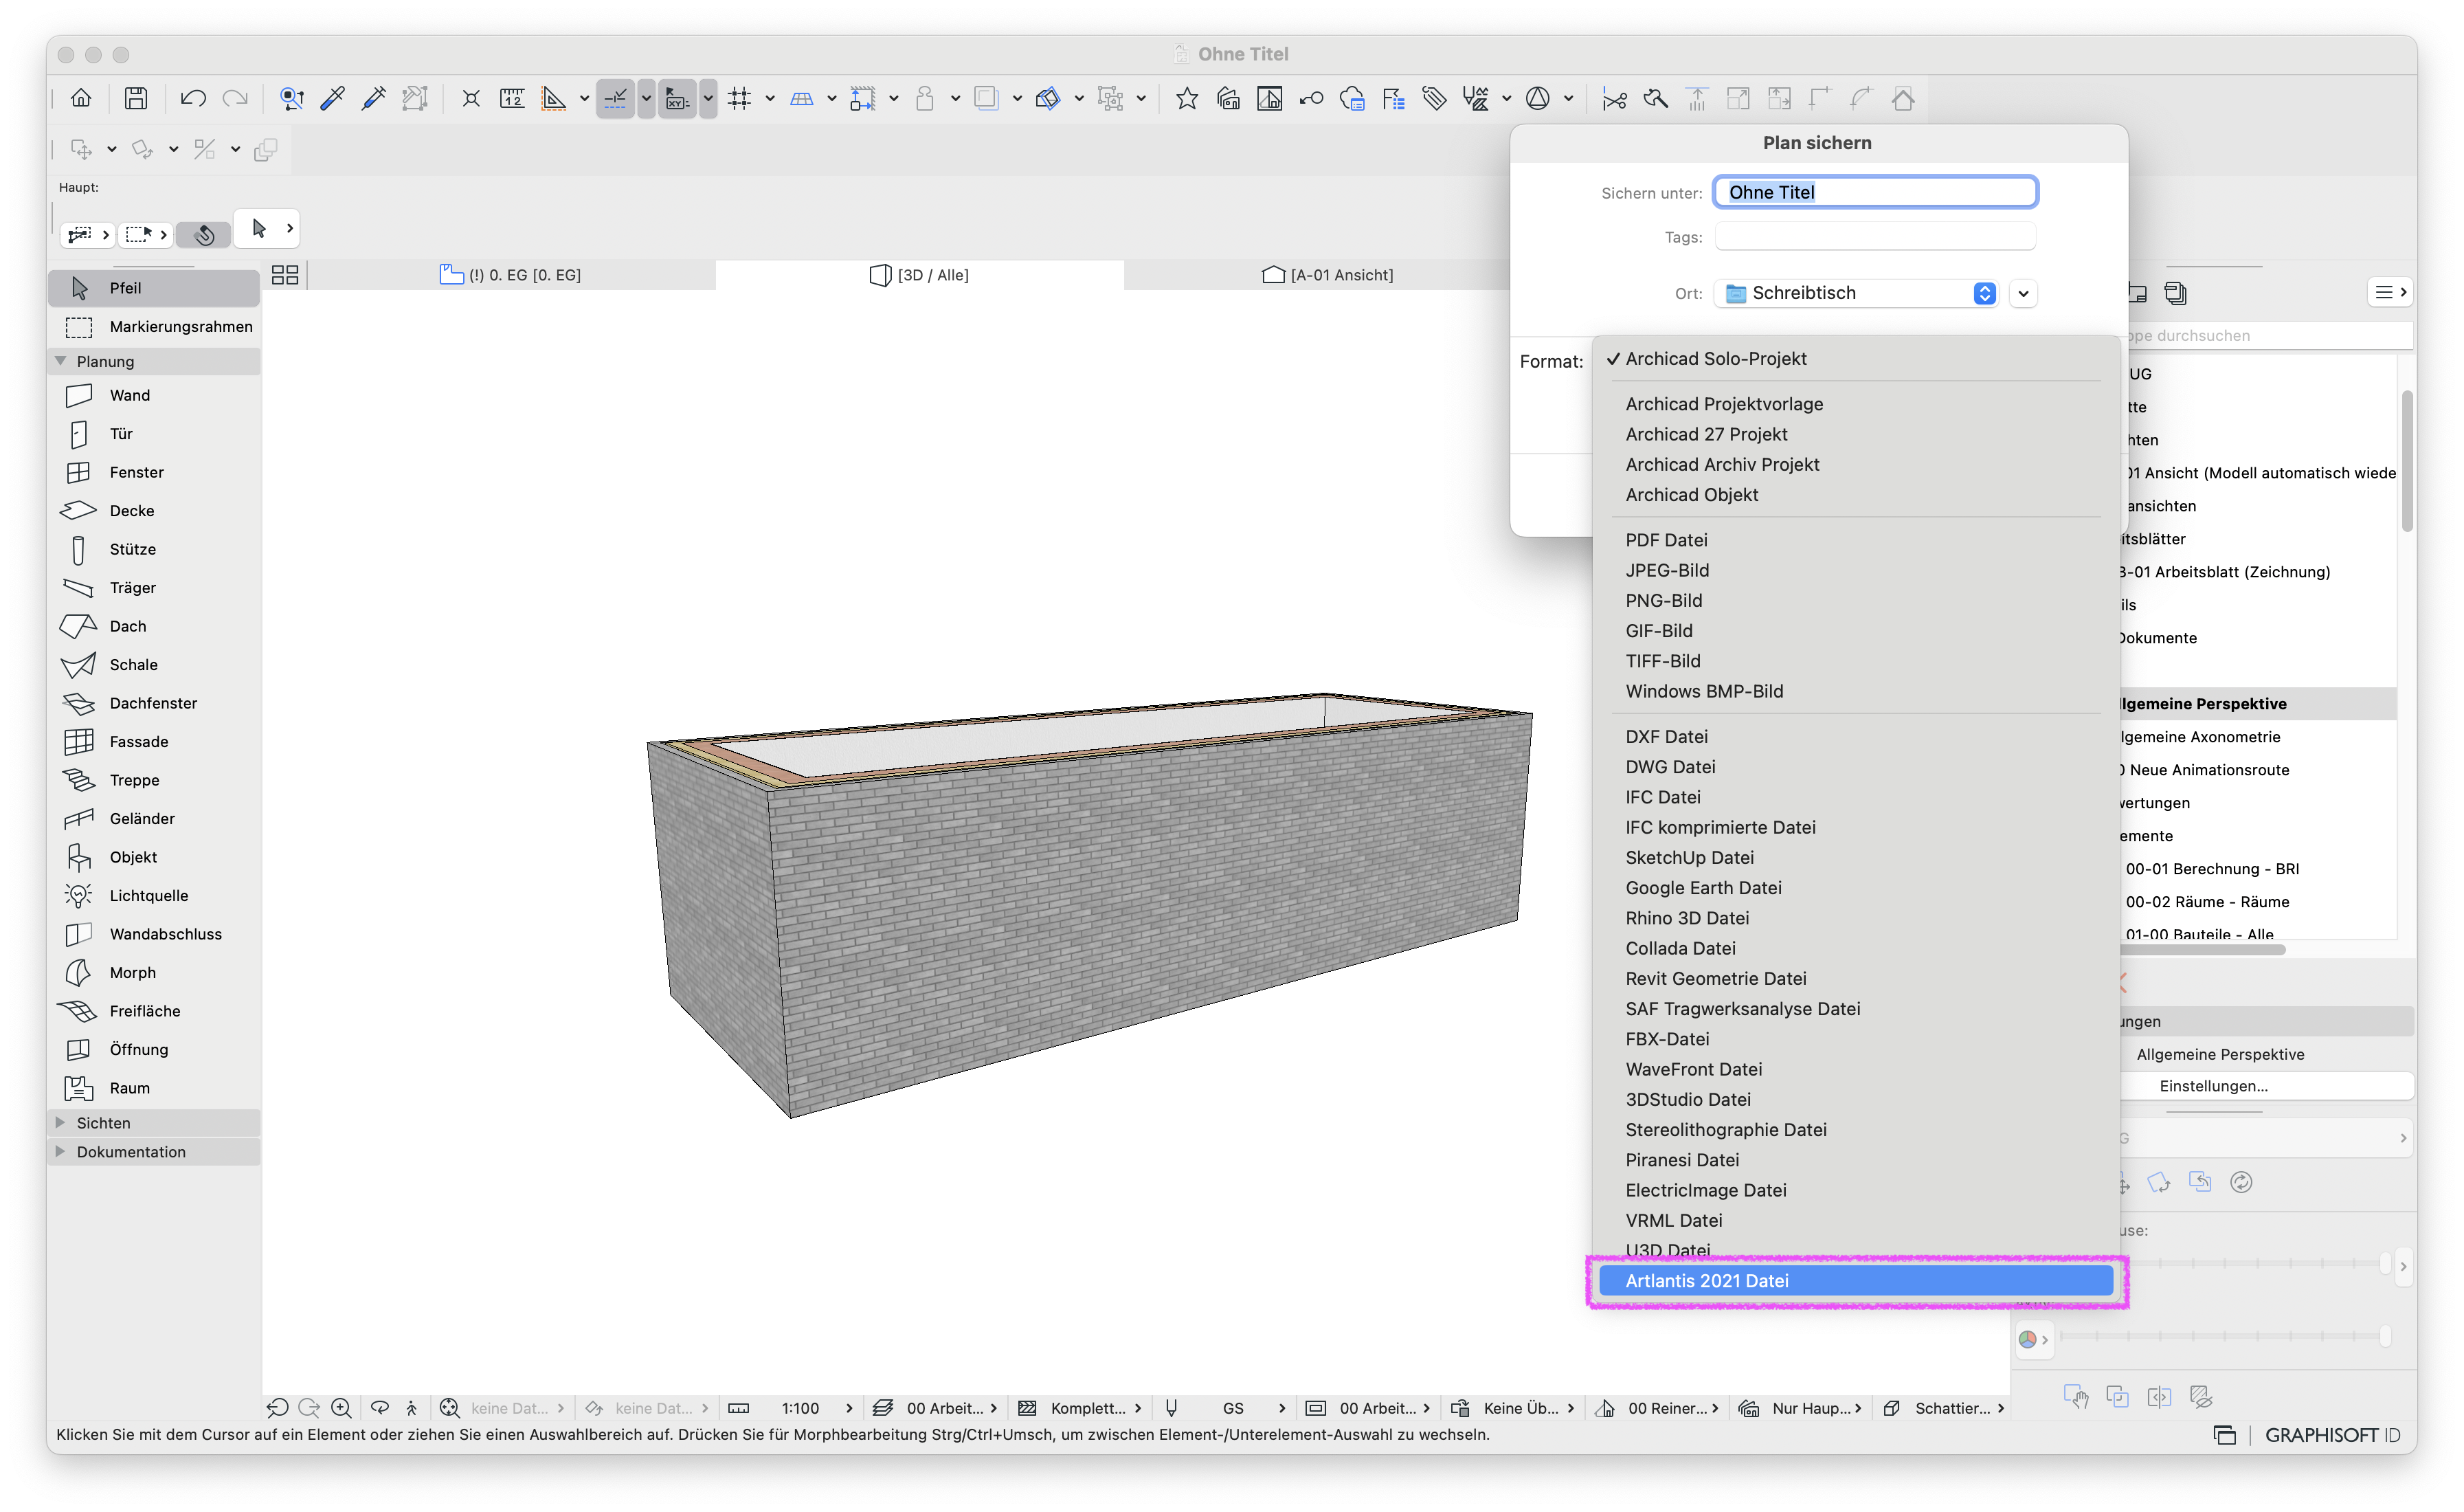Click the Home icon in toolbar

[x=81, y=98]
